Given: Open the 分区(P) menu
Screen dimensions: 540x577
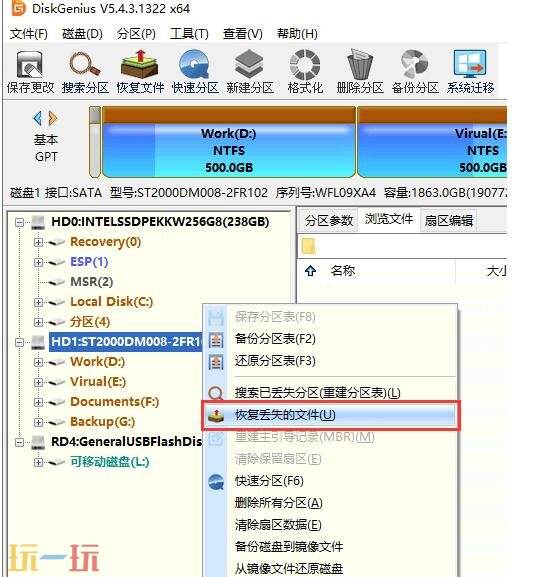Looking at the screenshot, I should 136,34.
